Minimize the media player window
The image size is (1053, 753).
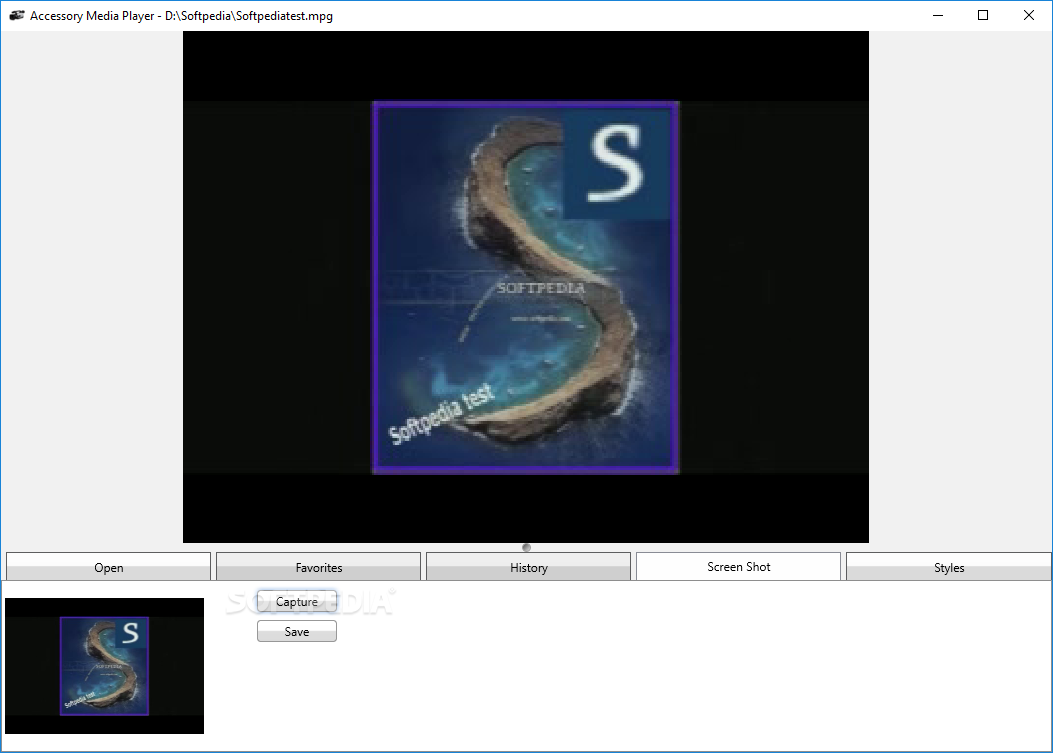coord(938,15)
